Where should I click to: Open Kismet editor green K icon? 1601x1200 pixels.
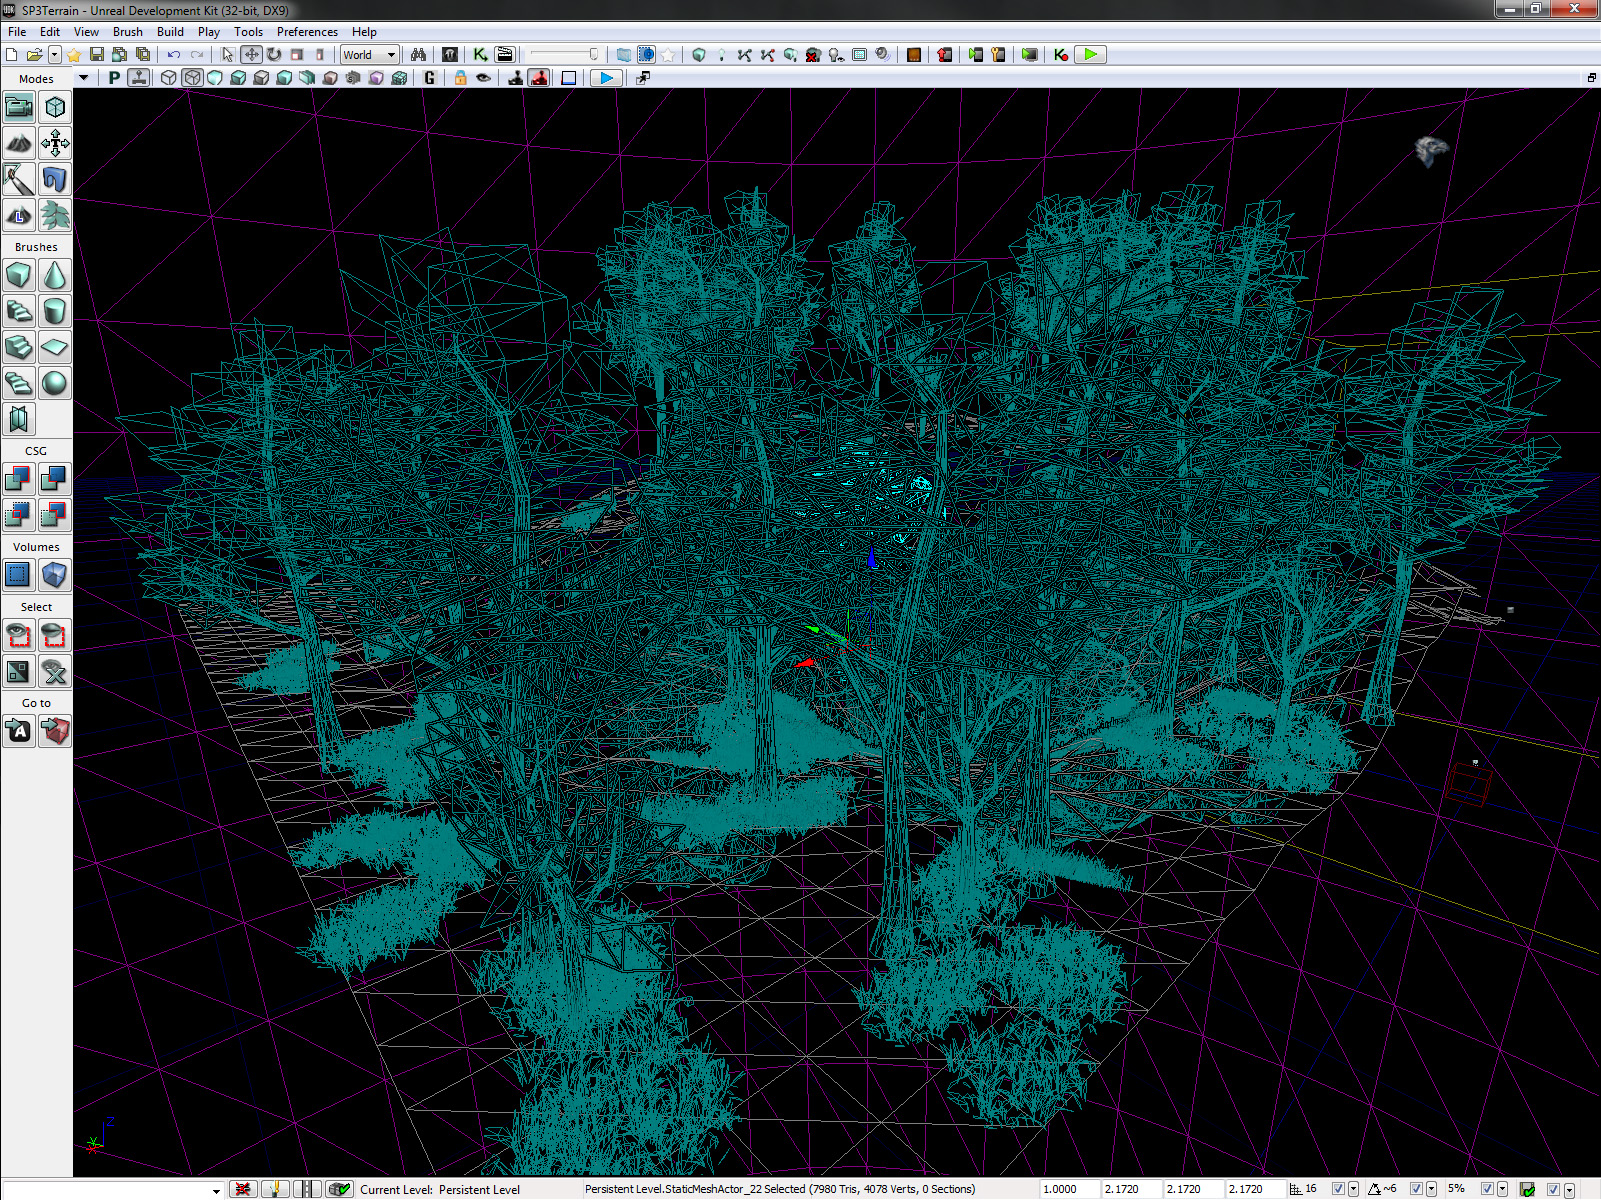click(x=481, y=55)
